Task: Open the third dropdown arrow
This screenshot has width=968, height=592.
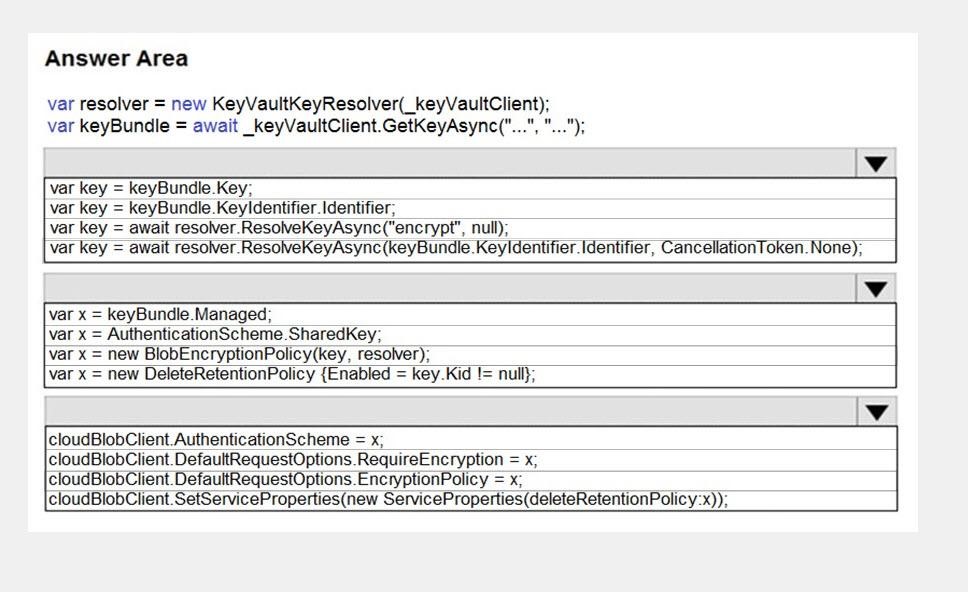Action: coord(877,412)
